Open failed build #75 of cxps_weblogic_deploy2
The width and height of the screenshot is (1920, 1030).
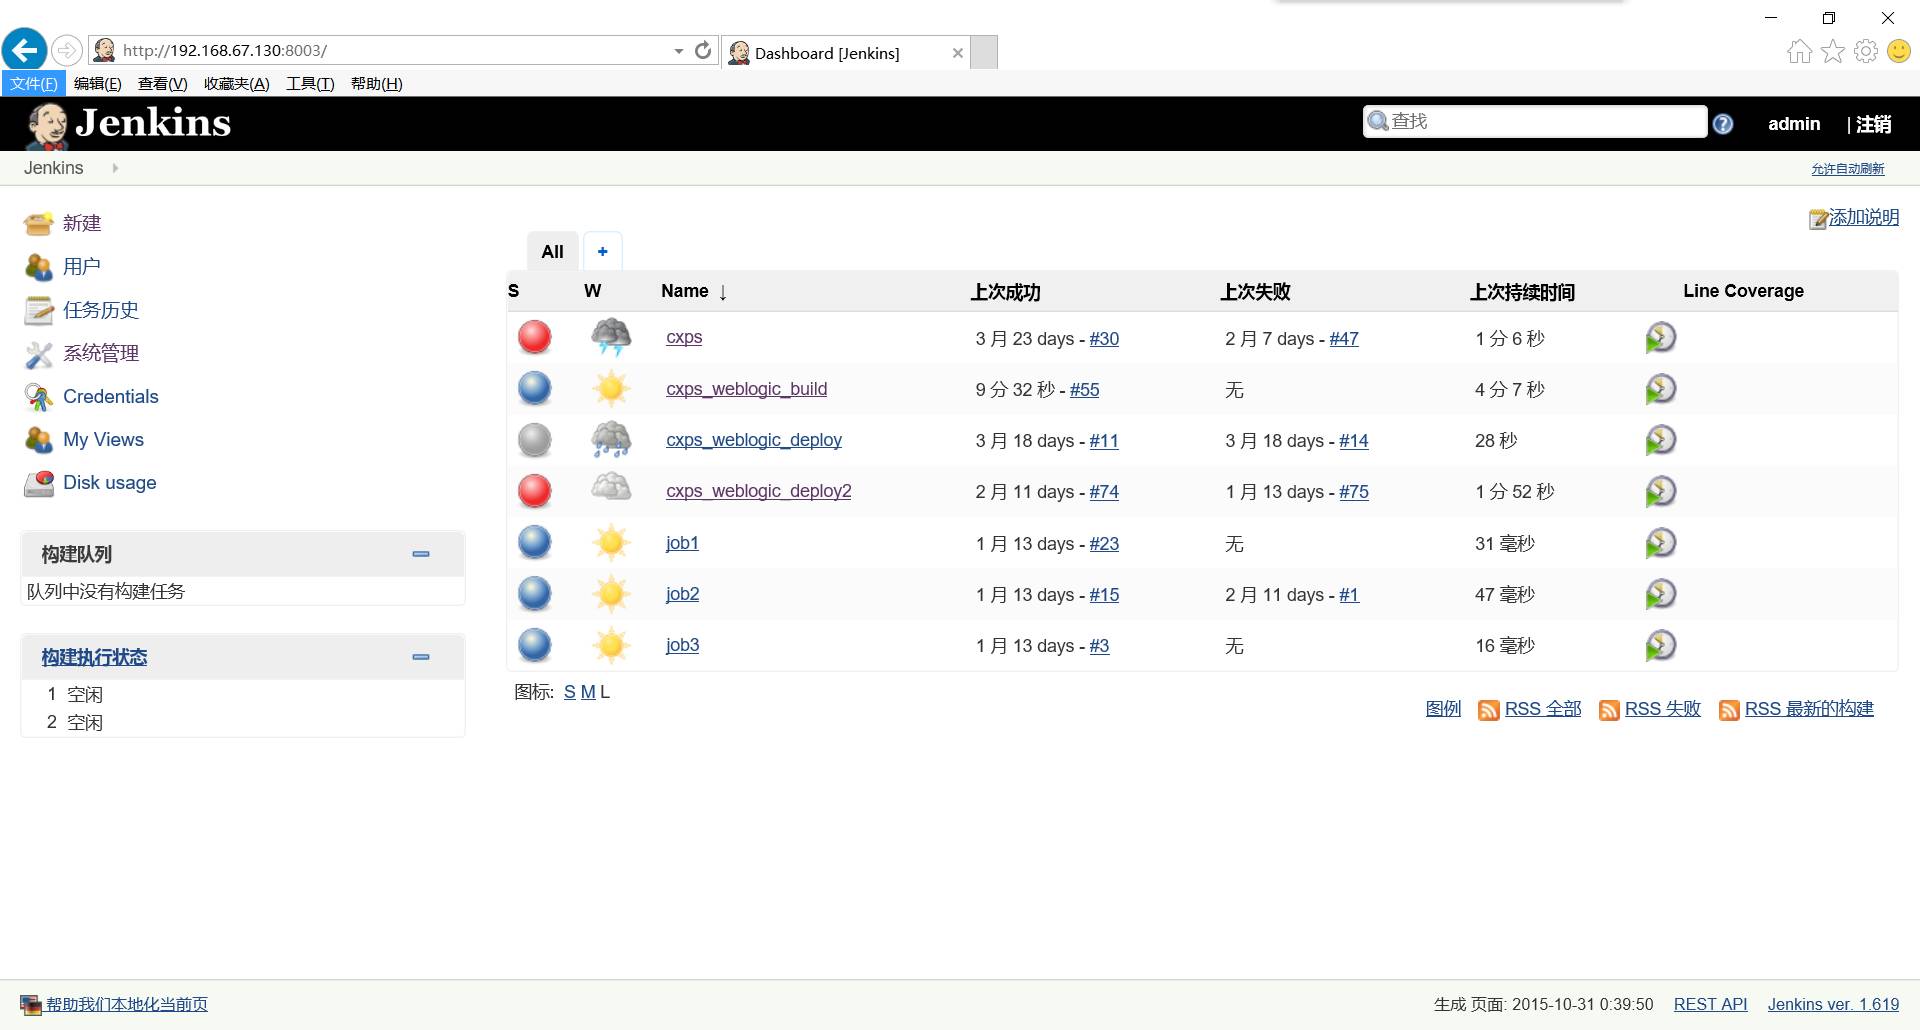(1354, 492)
